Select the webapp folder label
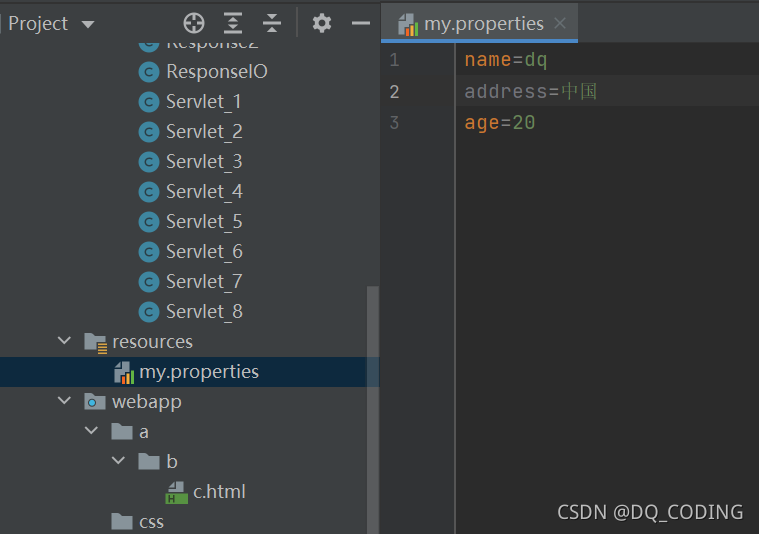 (x=147, y=402)
